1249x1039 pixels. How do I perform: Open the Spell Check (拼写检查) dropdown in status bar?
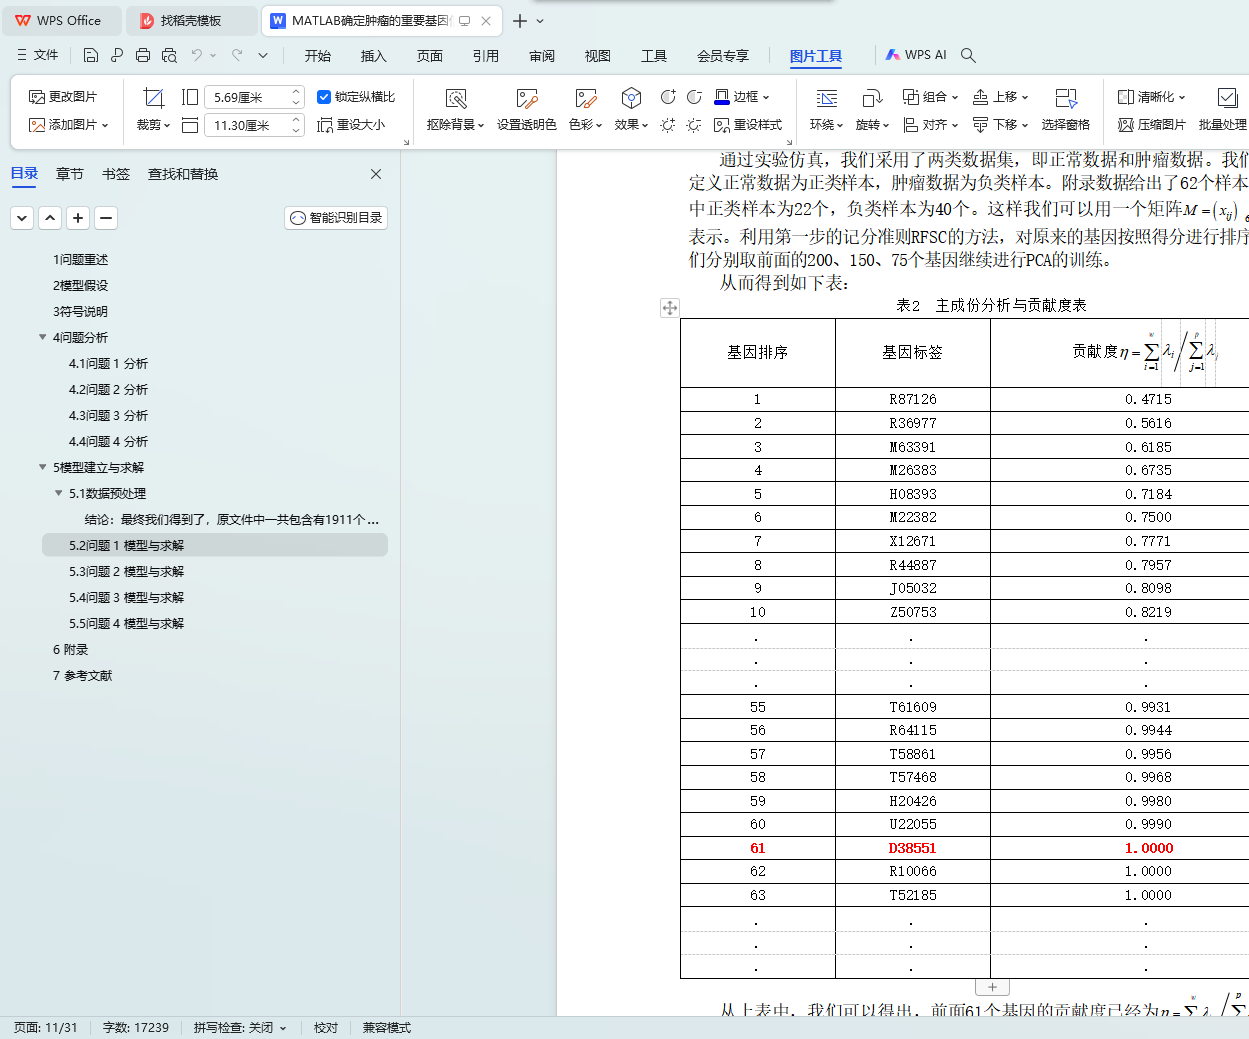pos(240,1027)
